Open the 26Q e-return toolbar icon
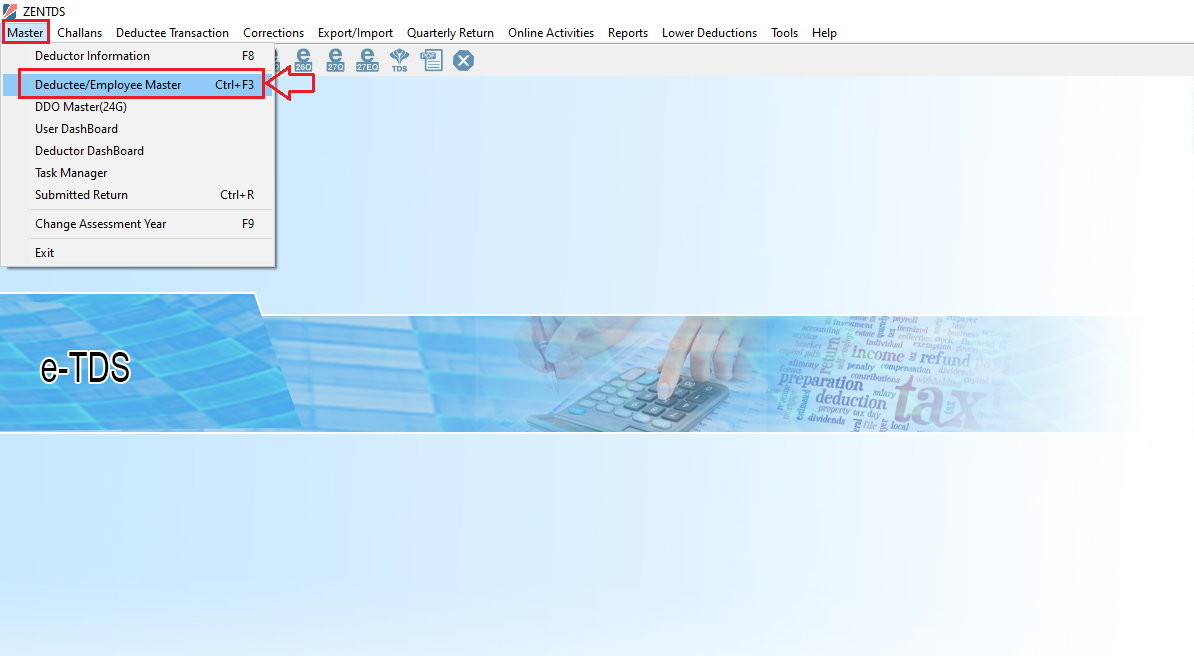The width and height of the screenshot is (1194, 656). 303,59
